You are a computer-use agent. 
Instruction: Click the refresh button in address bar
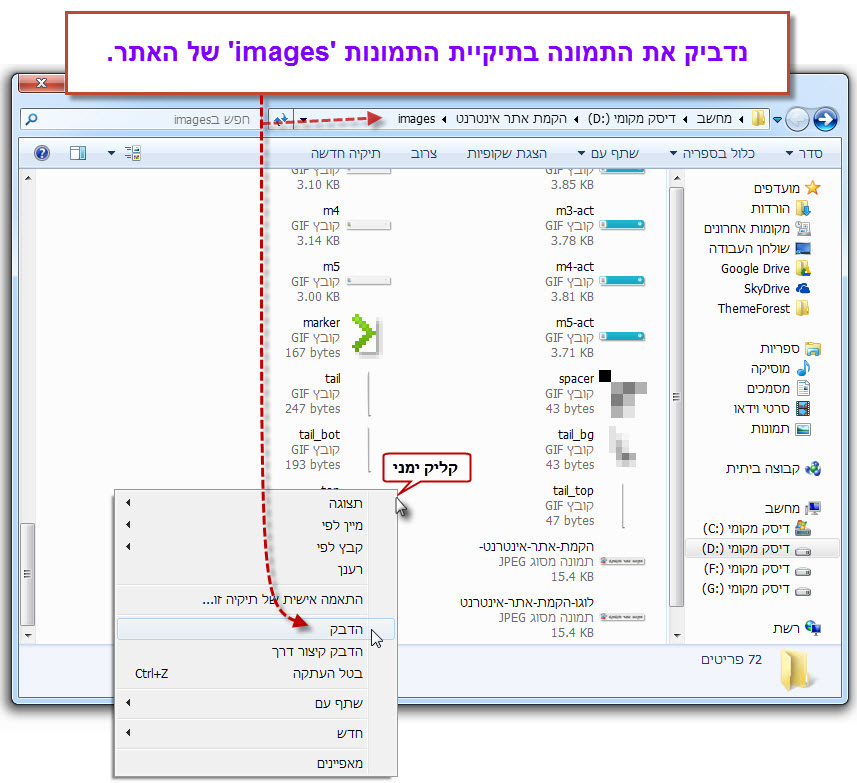(281, 119)
